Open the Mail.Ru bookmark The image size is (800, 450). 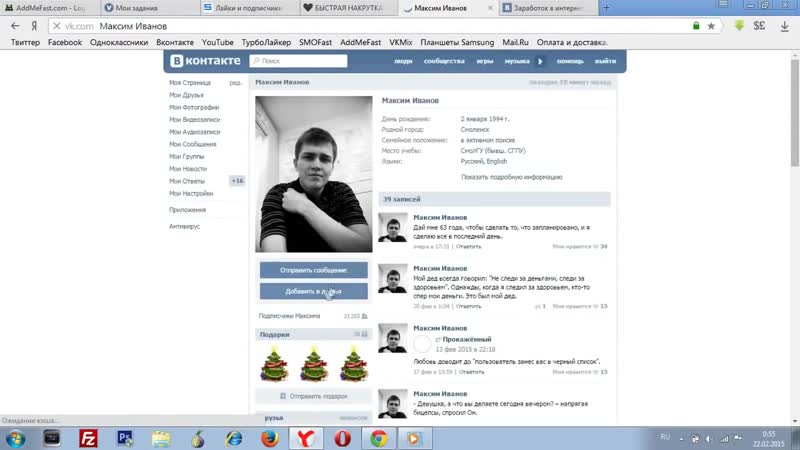click(515, 42)
